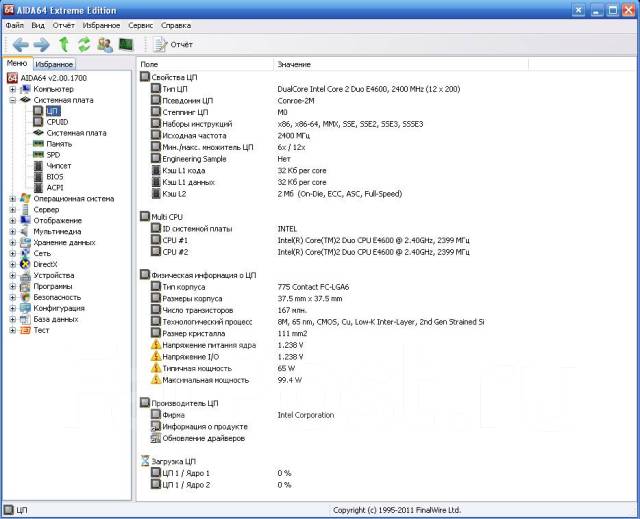Expand the Компьютер tree node
Image resolution: width=640 pixels, height=519 pixels.
13,89
